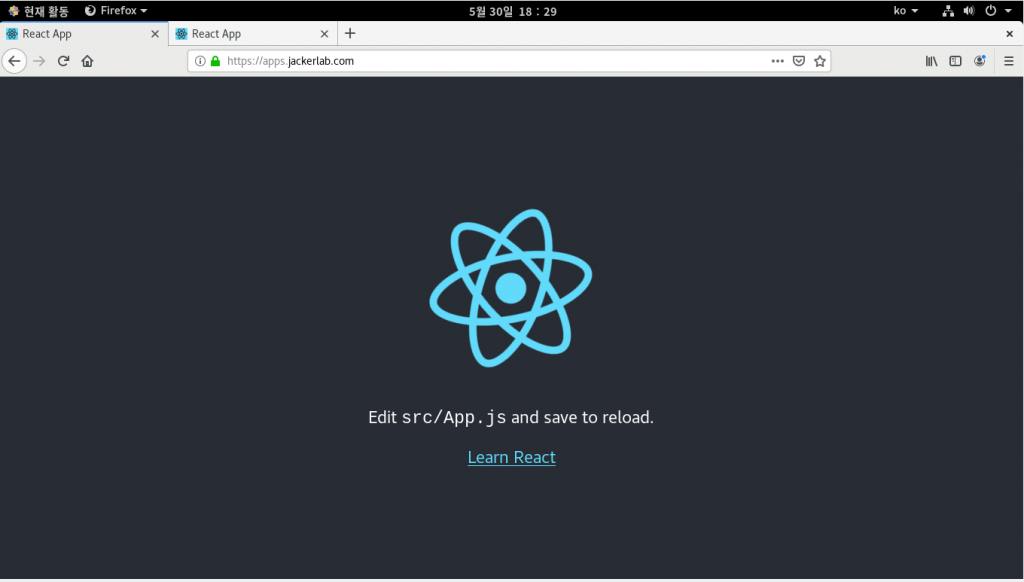Click the spinning React logo
The image size is (1024, 582).
click(511, 287)
